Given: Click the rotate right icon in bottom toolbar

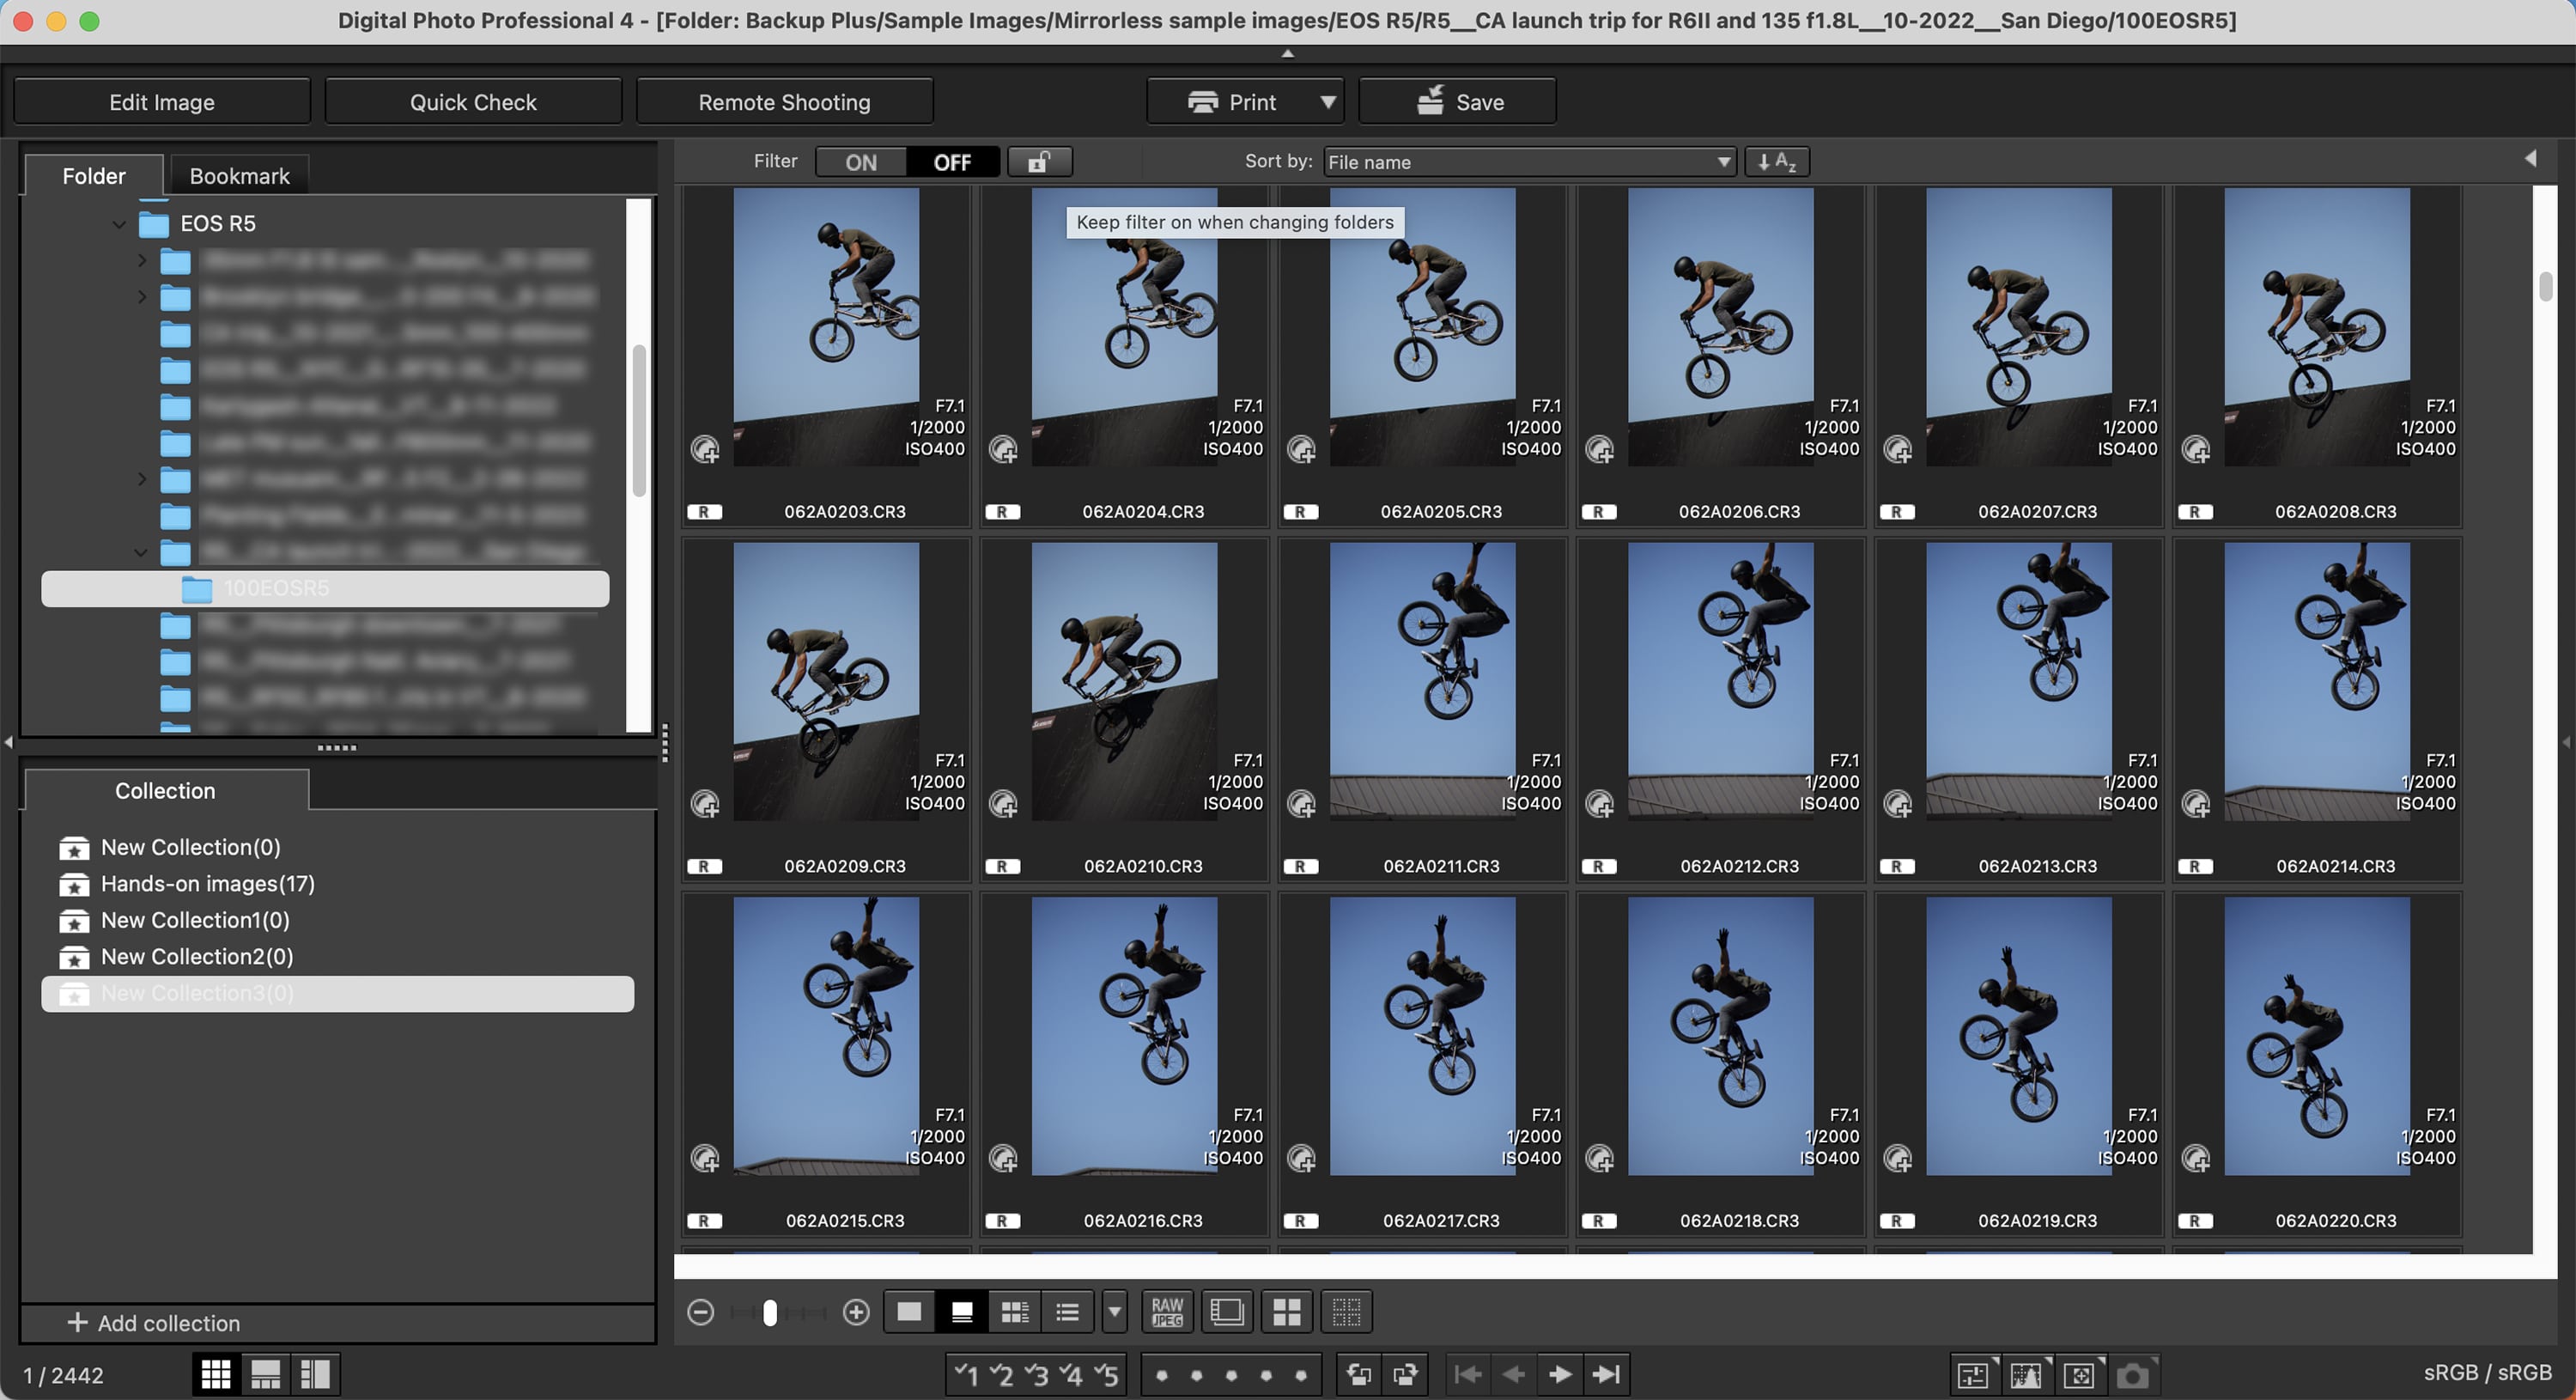Looking at the screenshot, I should [1406, 1374].
